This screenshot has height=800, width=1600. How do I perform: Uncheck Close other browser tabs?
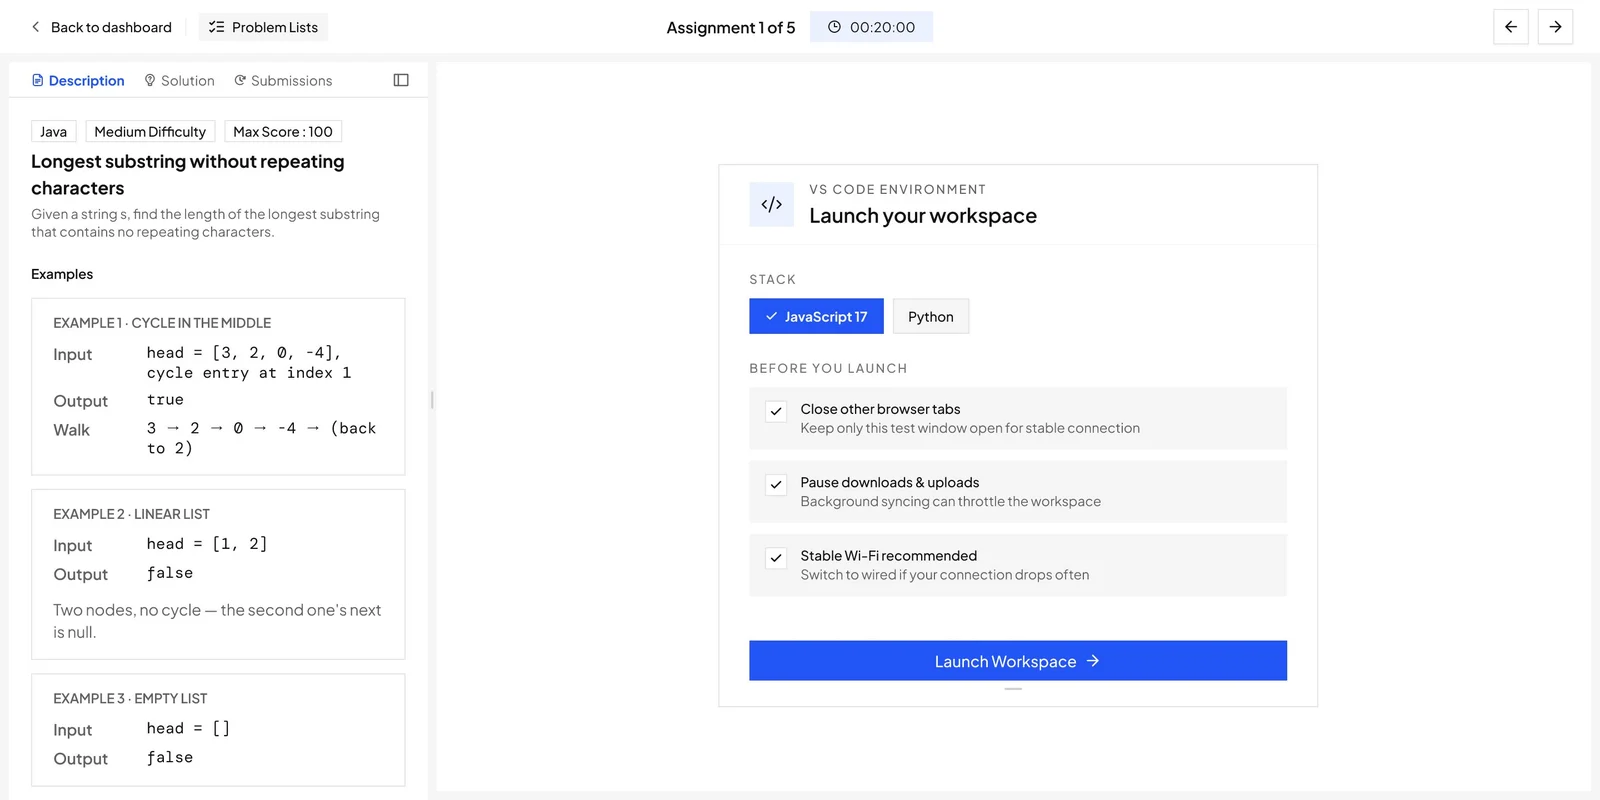(x=776, y=411)
